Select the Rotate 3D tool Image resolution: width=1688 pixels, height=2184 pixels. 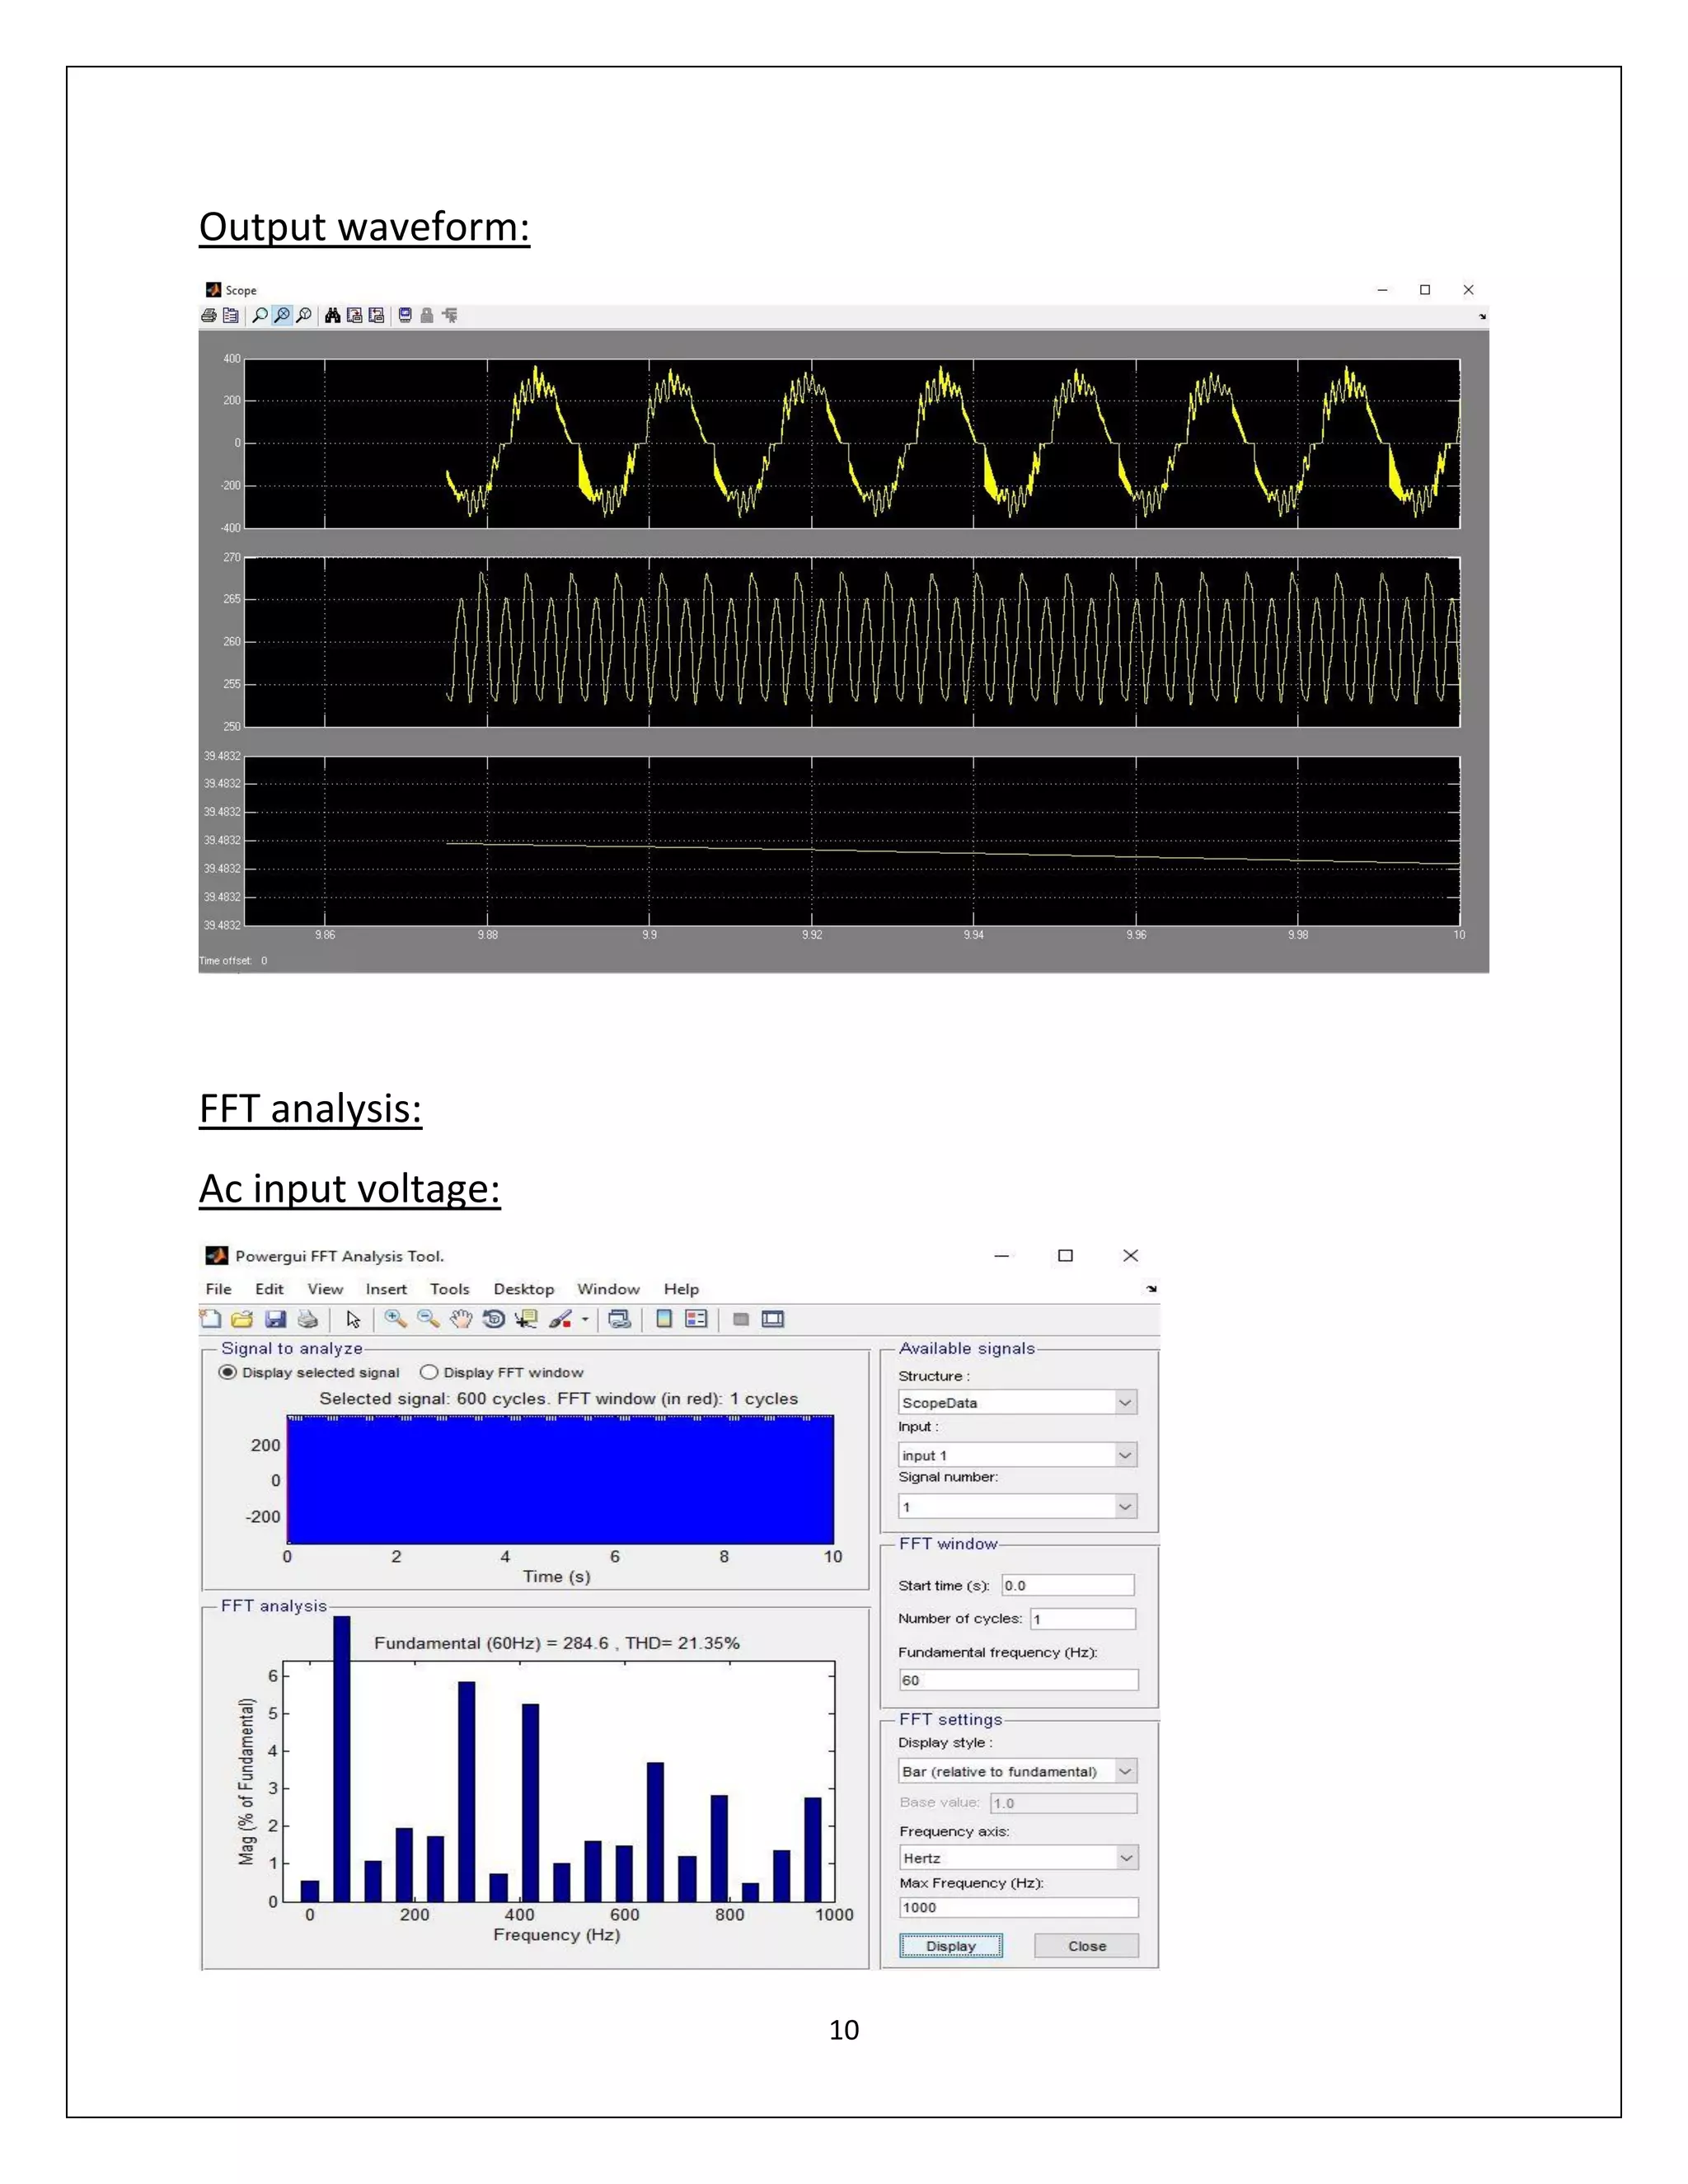[493, 1319]
